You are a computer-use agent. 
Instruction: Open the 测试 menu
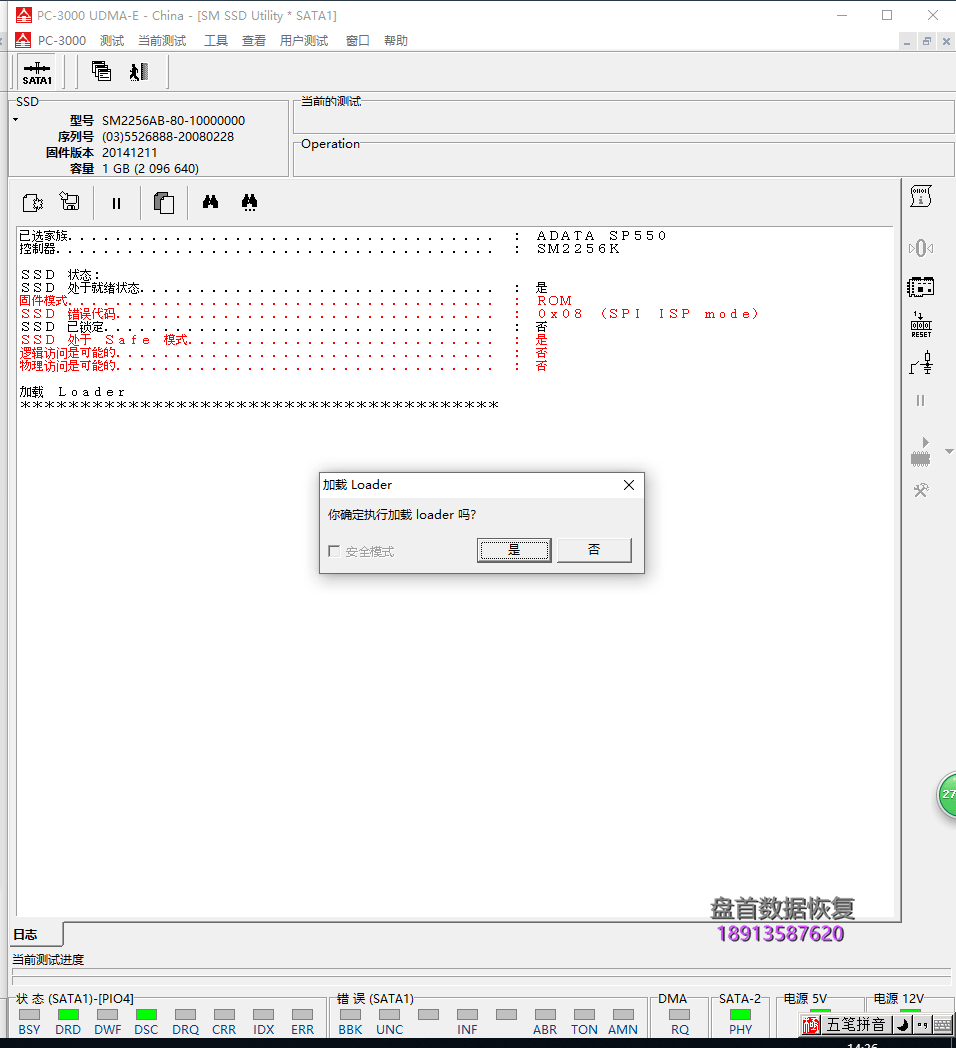pos(112,41)
